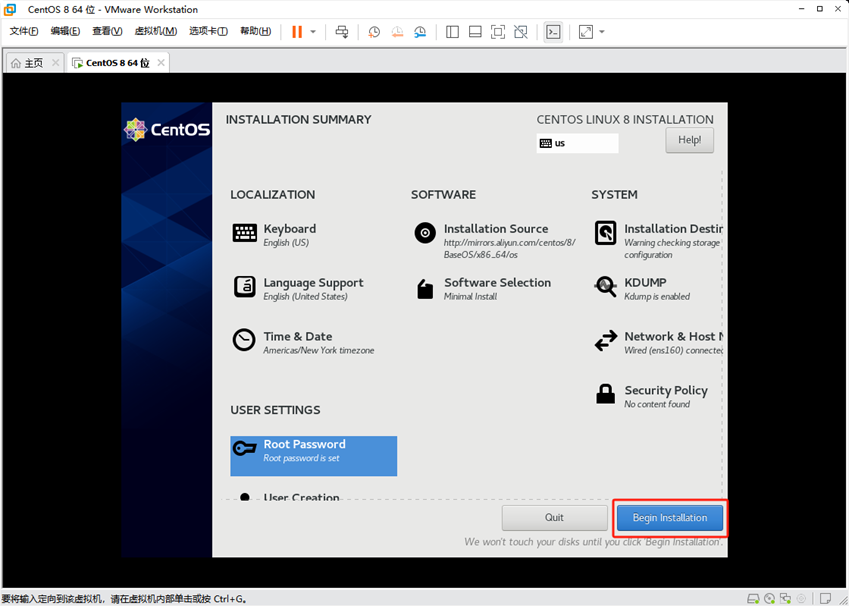849x606 pixels.
Task: Switch to the 主页 home tab
Action: coord(28,63)
